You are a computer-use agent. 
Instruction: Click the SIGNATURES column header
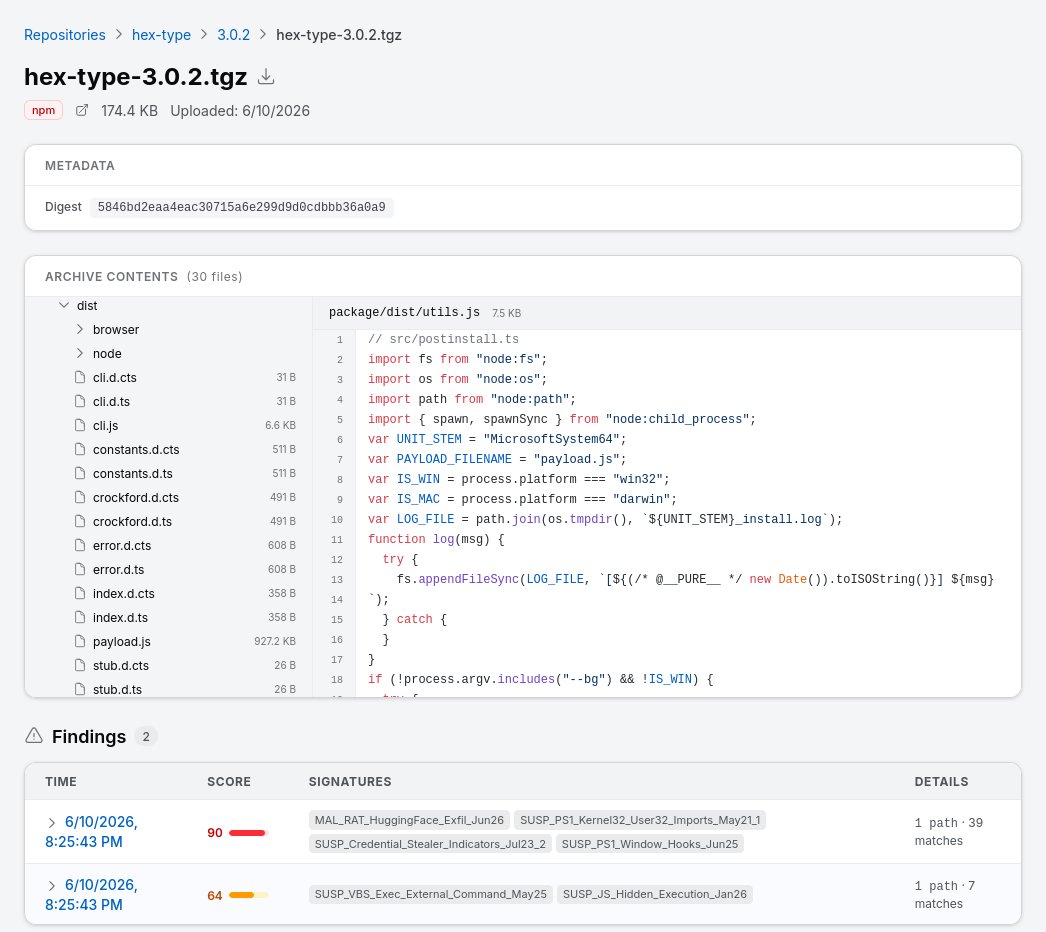[x=350, y=781]
